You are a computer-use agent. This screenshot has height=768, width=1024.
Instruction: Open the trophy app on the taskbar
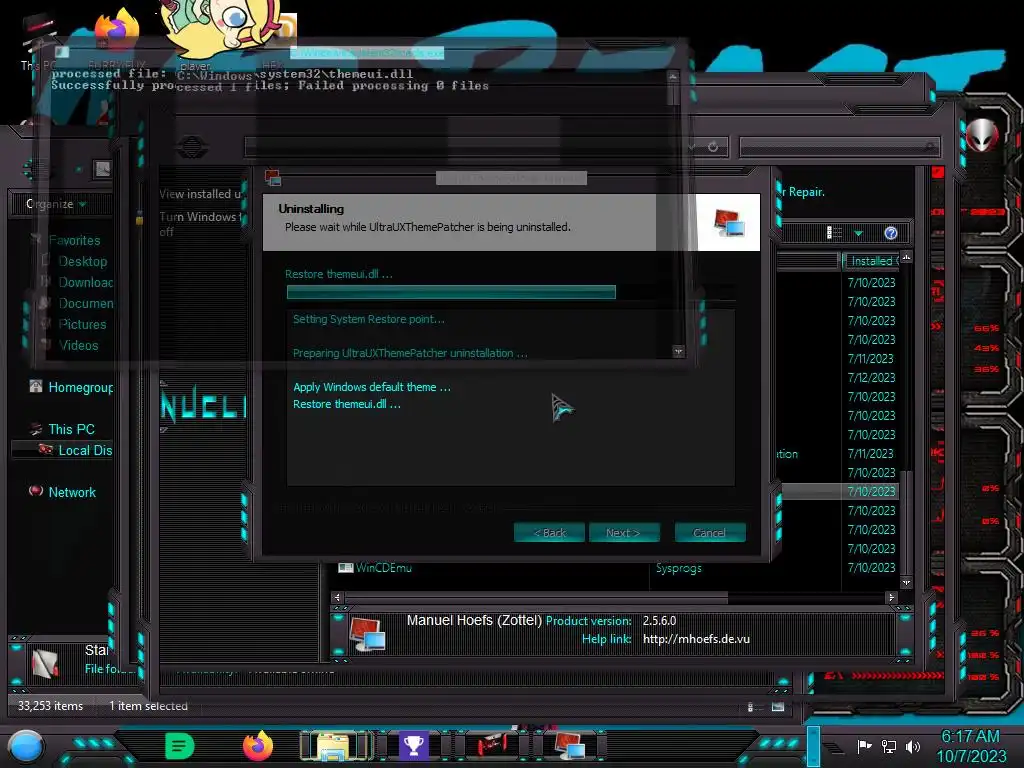click(413, 746)
